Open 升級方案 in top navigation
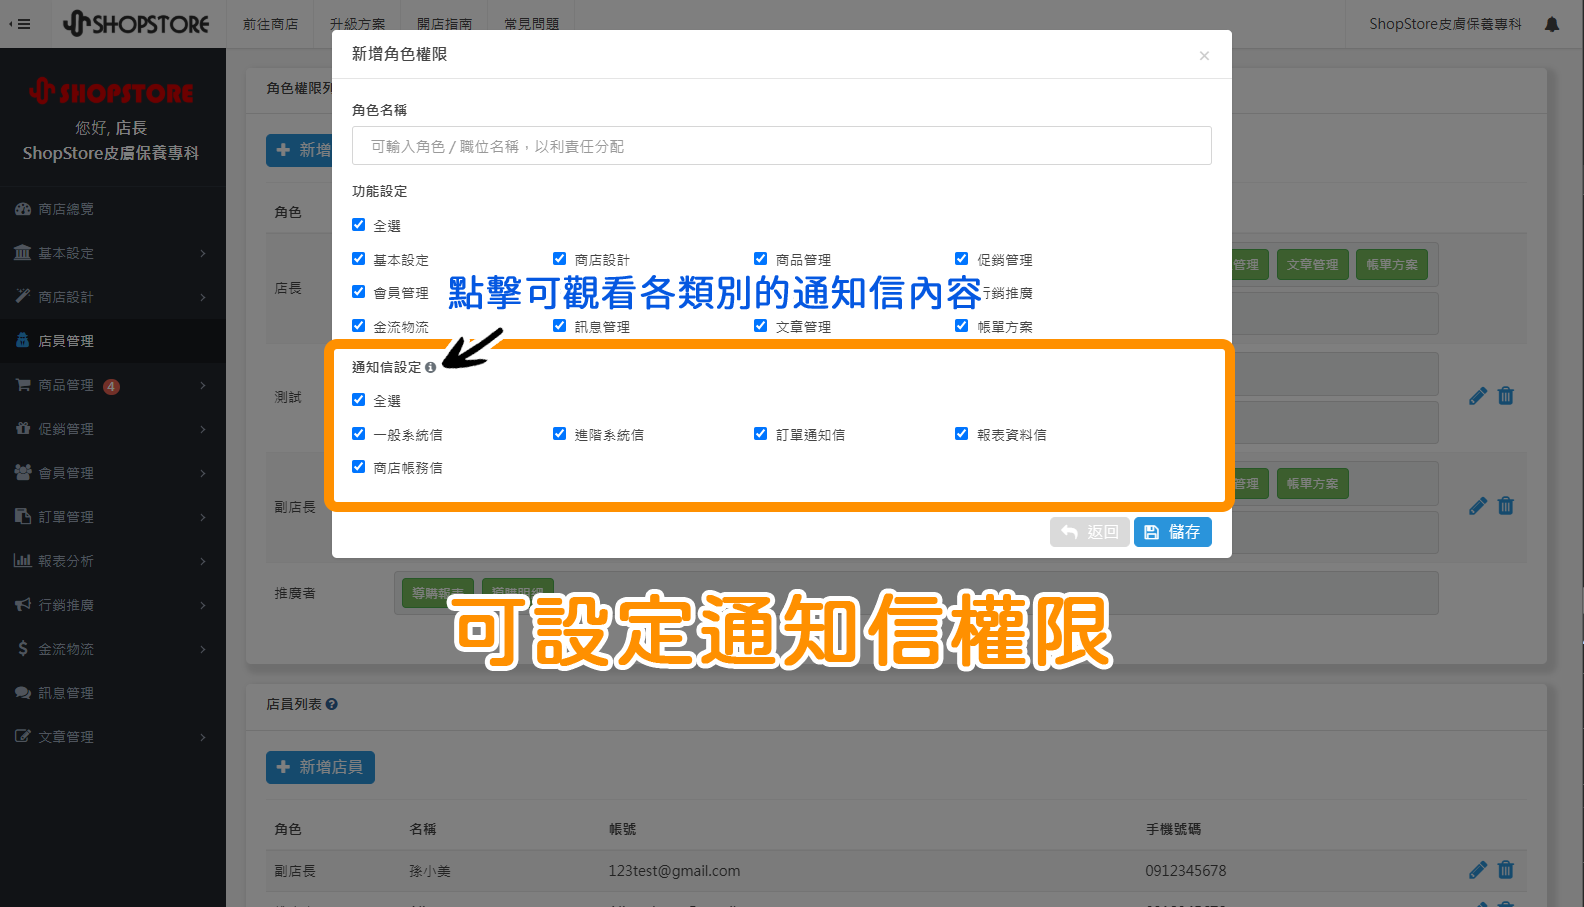The height and width of the screenshot is (907, 1584). [357, 24]
